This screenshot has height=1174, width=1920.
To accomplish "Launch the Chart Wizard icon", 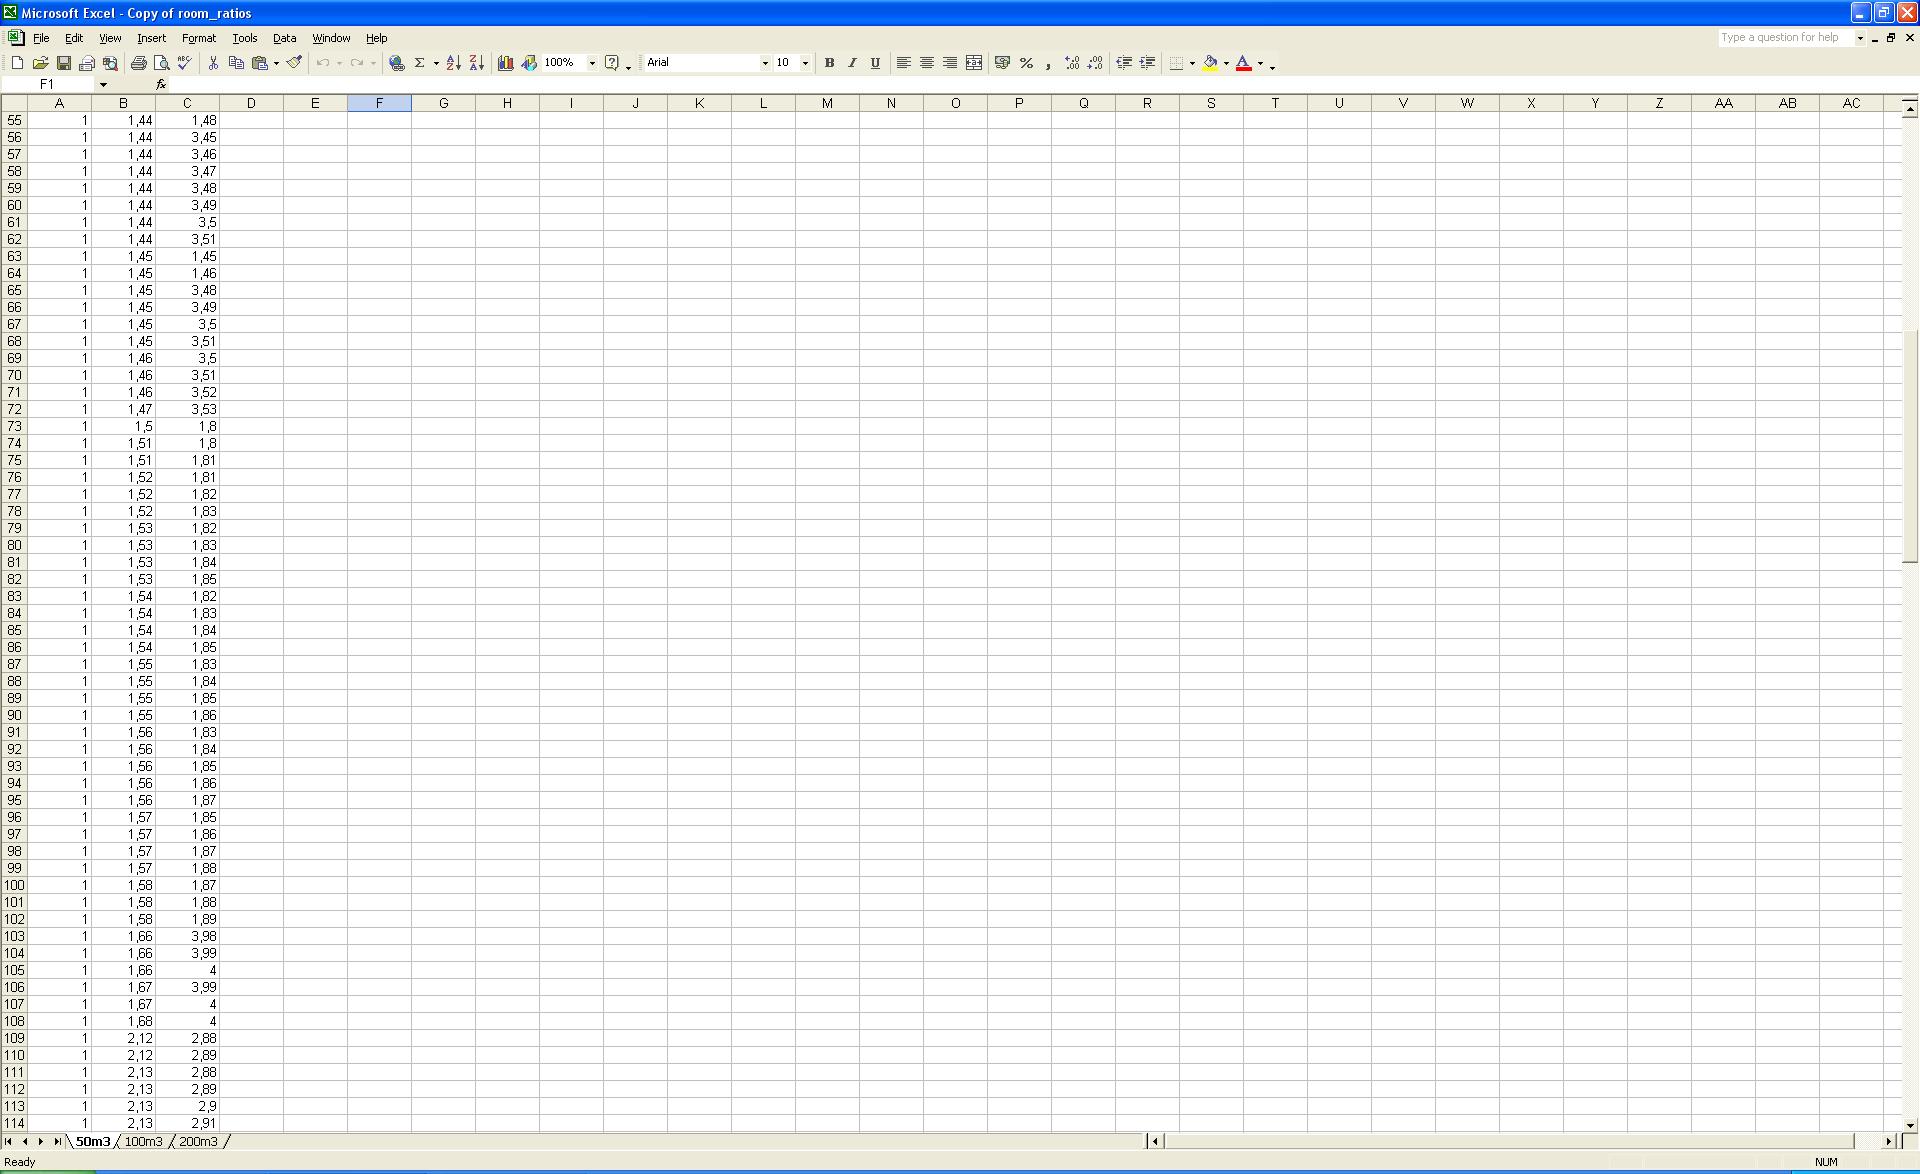I will click(x=505, y=63).
